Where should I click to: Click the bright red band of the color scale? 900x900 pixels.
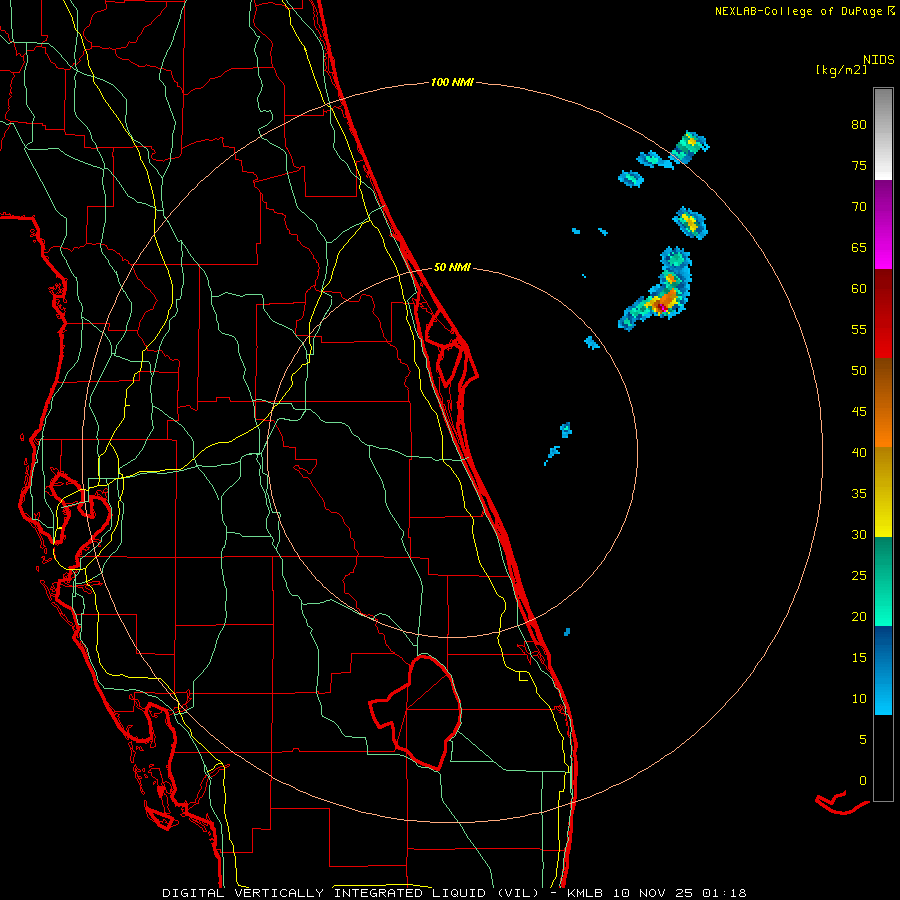tap(883, 313)
